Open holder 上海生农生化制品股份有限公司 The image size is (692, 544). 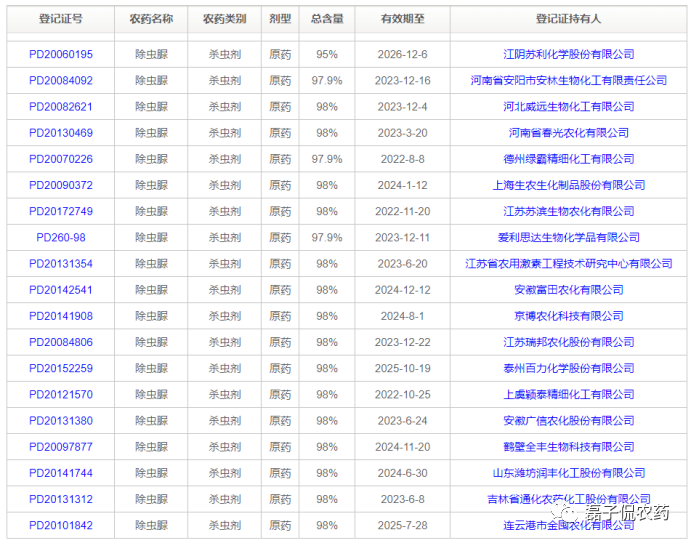pos(568,185)
